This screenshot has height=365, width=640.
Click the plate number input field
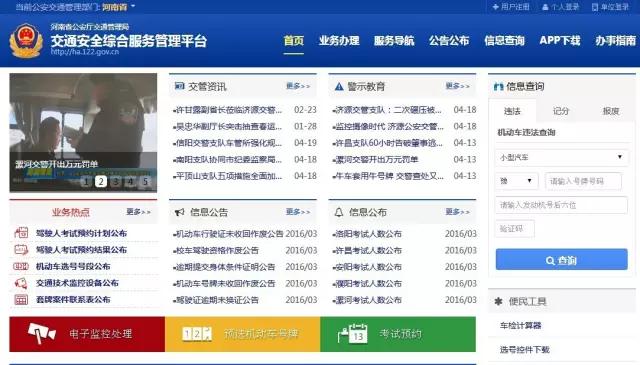point(583,181)
